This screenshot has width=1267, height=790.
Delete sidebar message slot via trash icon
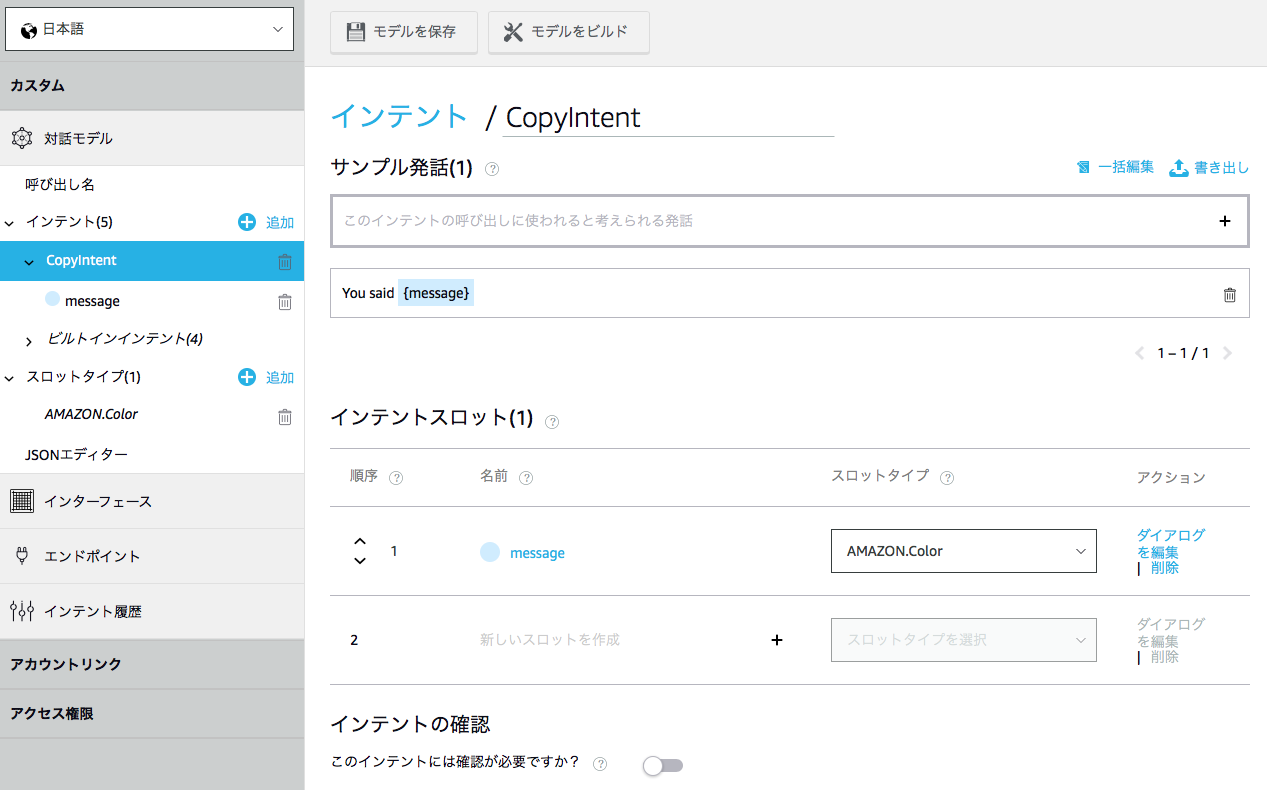click(285, 301)
